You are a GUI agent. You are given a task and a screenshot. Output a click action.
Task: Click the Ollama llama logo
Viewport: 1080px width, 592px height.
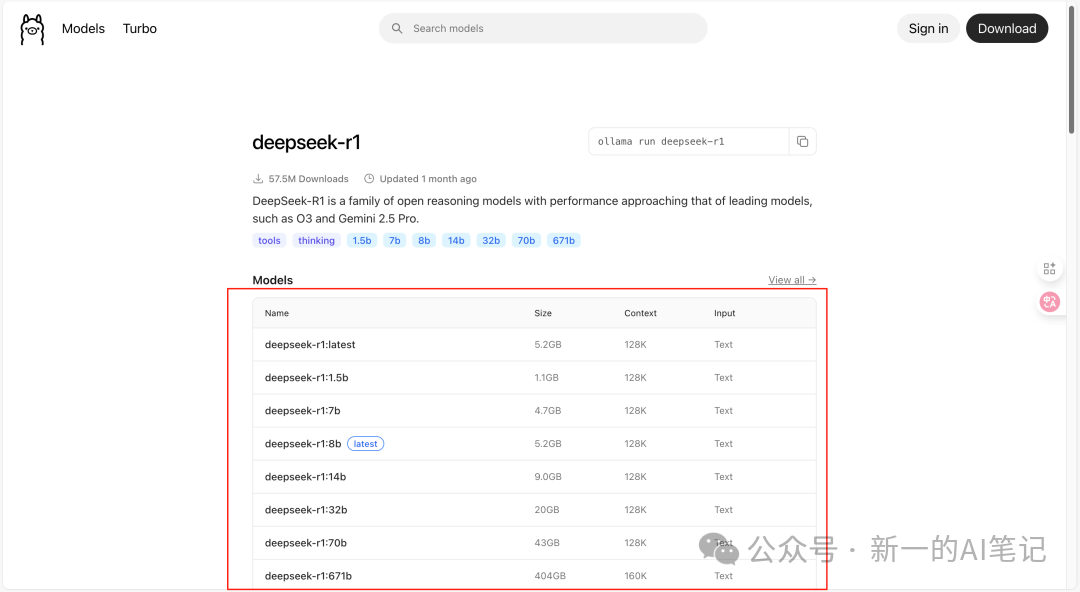point(32,29)
